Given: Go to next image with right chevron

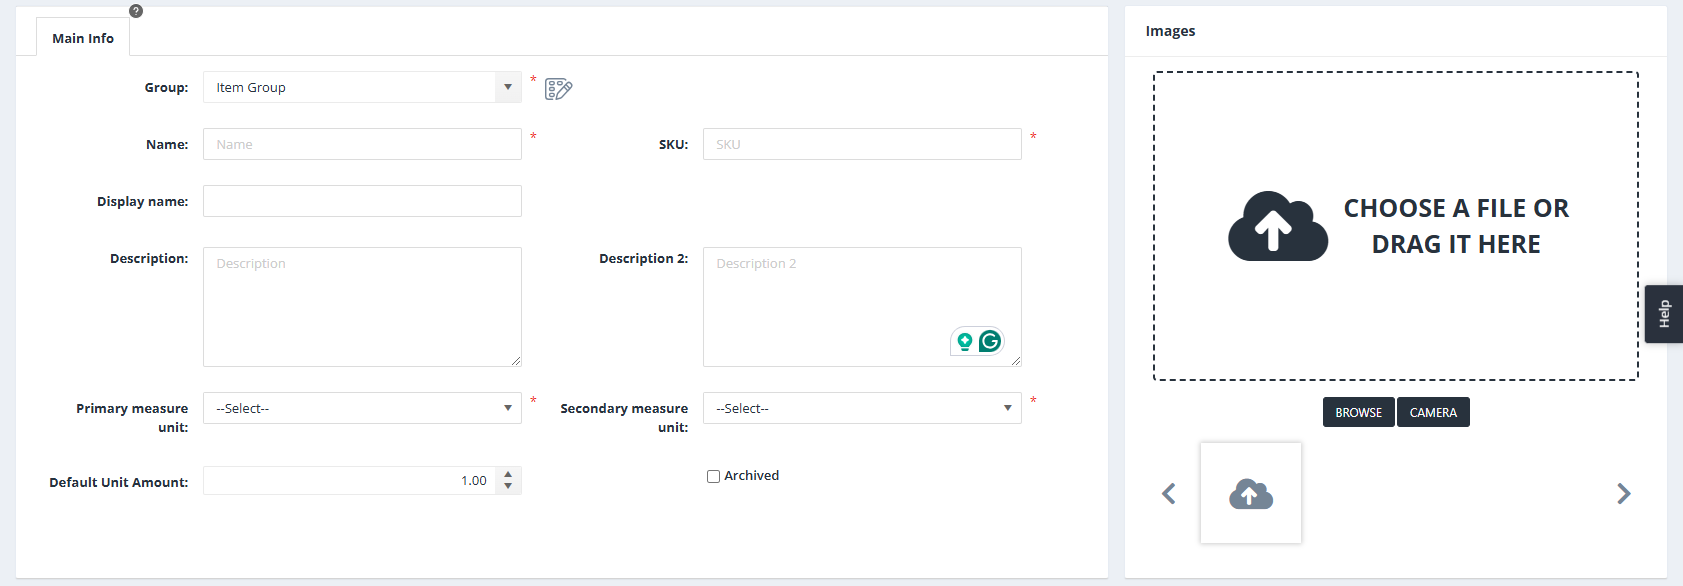Looking at the screenshot, I should (x=1623, y=494).
